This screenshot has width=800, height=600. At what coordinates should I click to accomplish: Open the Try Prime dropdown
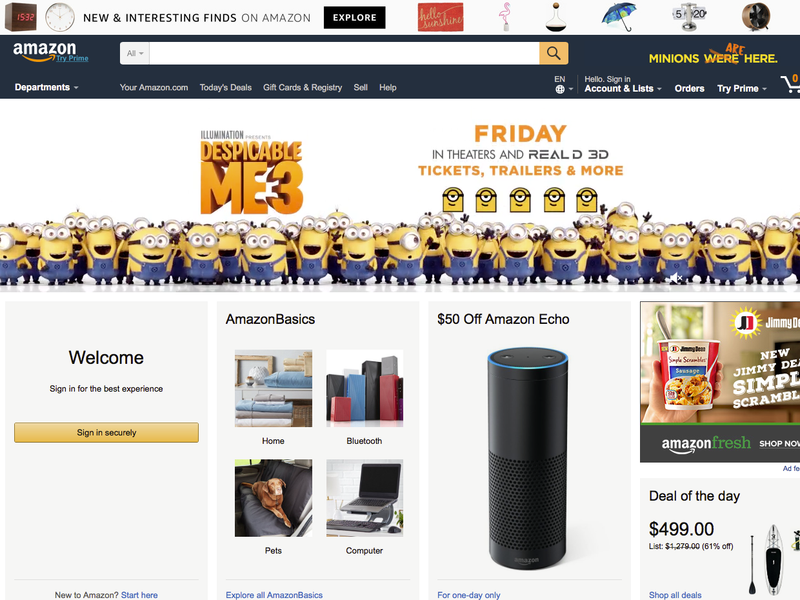click(x=742, y=88)
